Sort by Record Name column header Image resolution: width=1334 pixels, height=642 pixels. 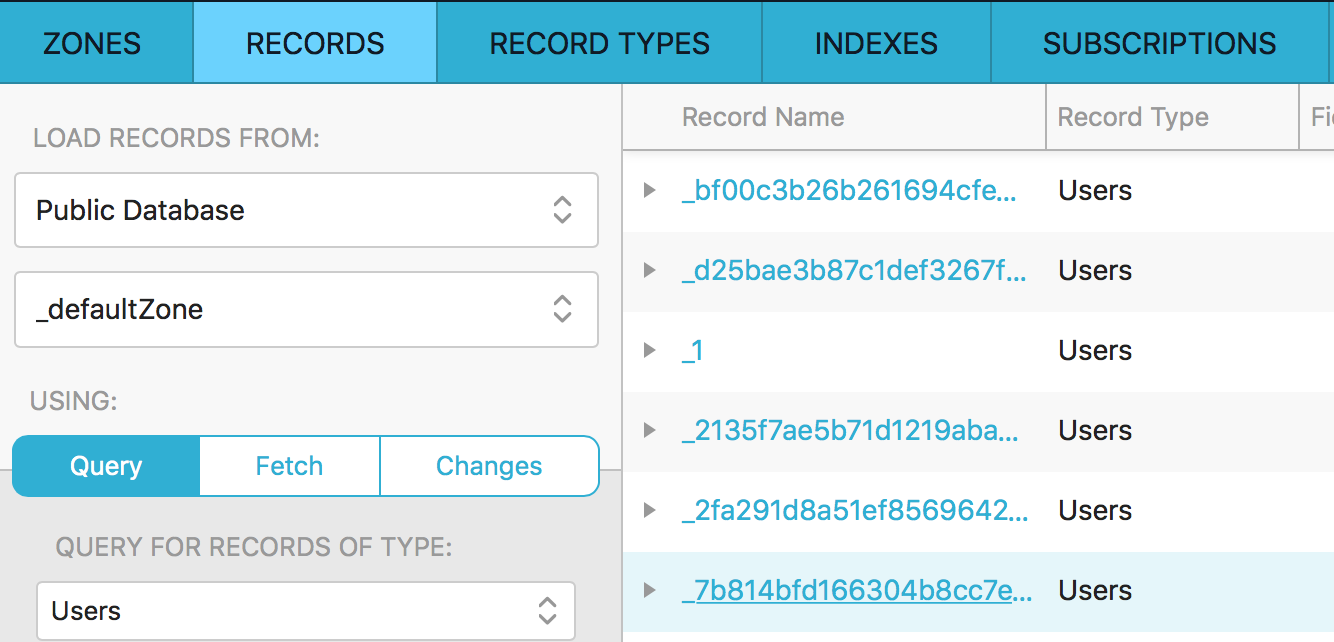click(x=763, y=117)
